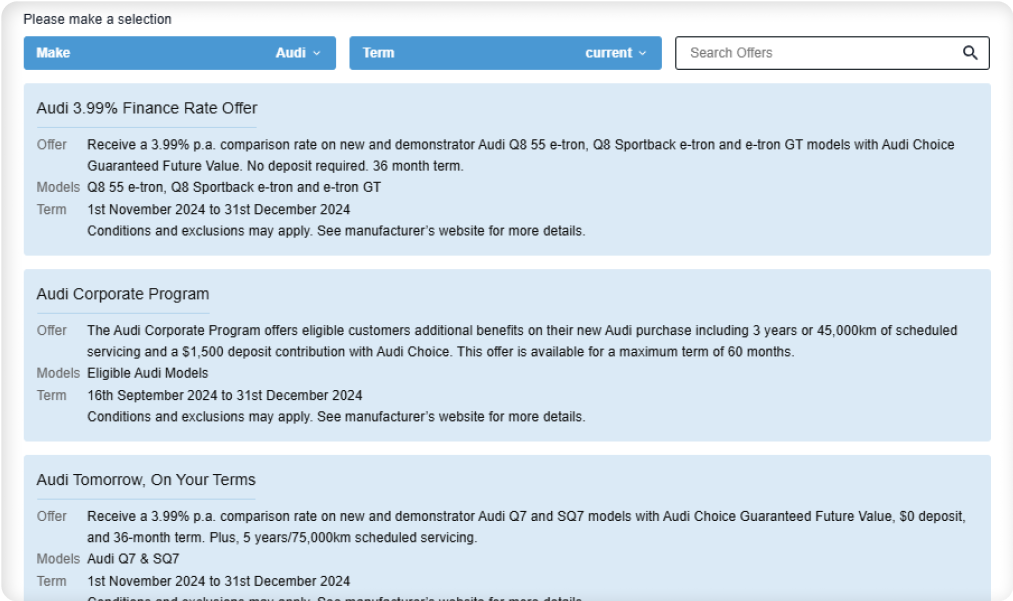Click 'Models' label in Finance Rate Offer card
The height and width of the screenshot is (601, 1013).
pos(58,187)
